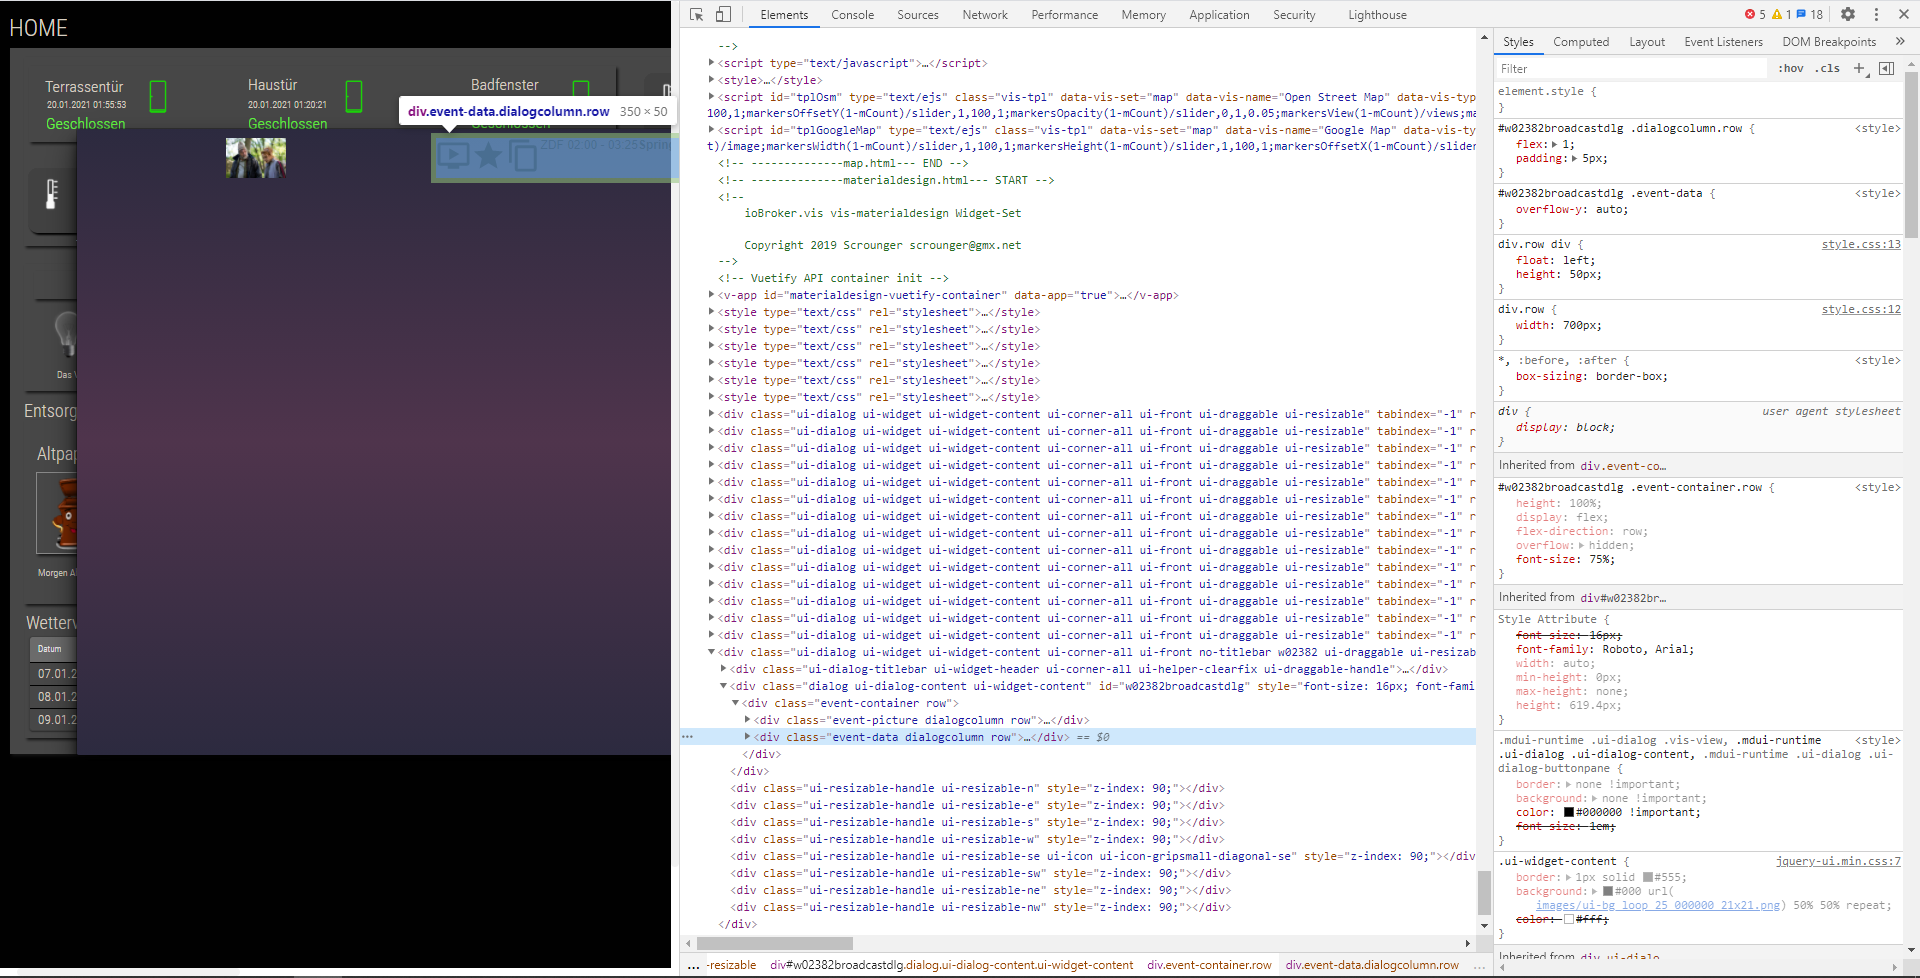Viewport: 1920px width, 978px height.
Task: Click the first ui-resizable-n handle DOM row
Action: pos(978,788)
